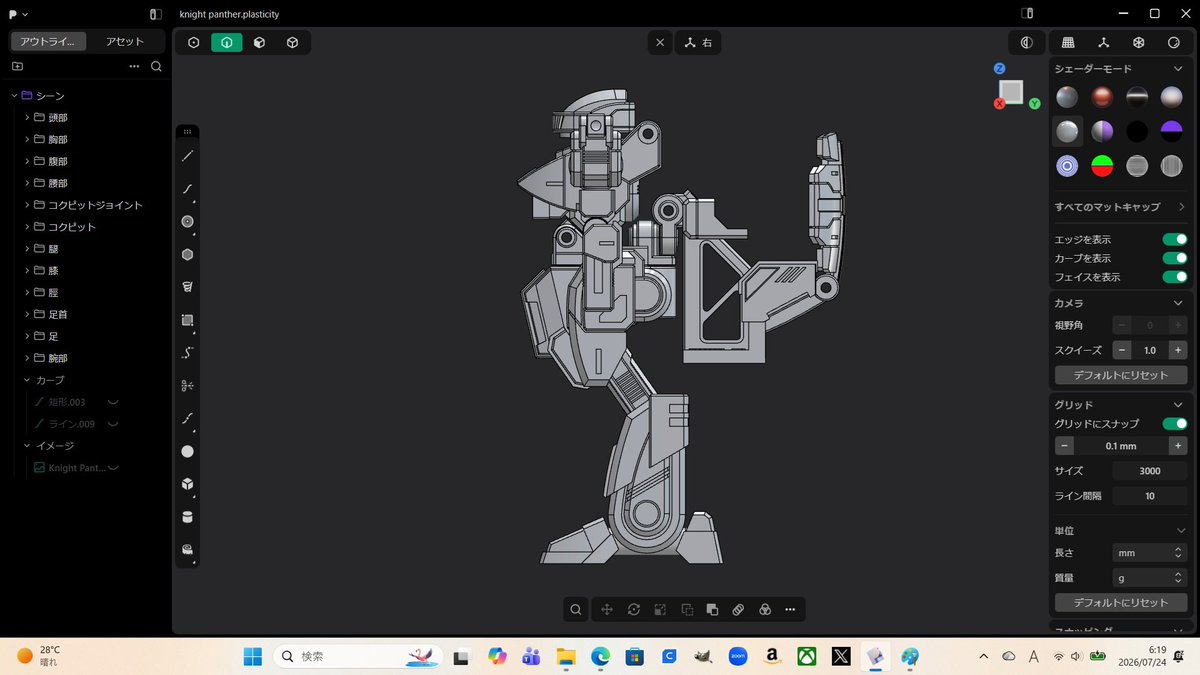Open the circular render settings icon
1200x675 pixels.
coord(1174,43)
